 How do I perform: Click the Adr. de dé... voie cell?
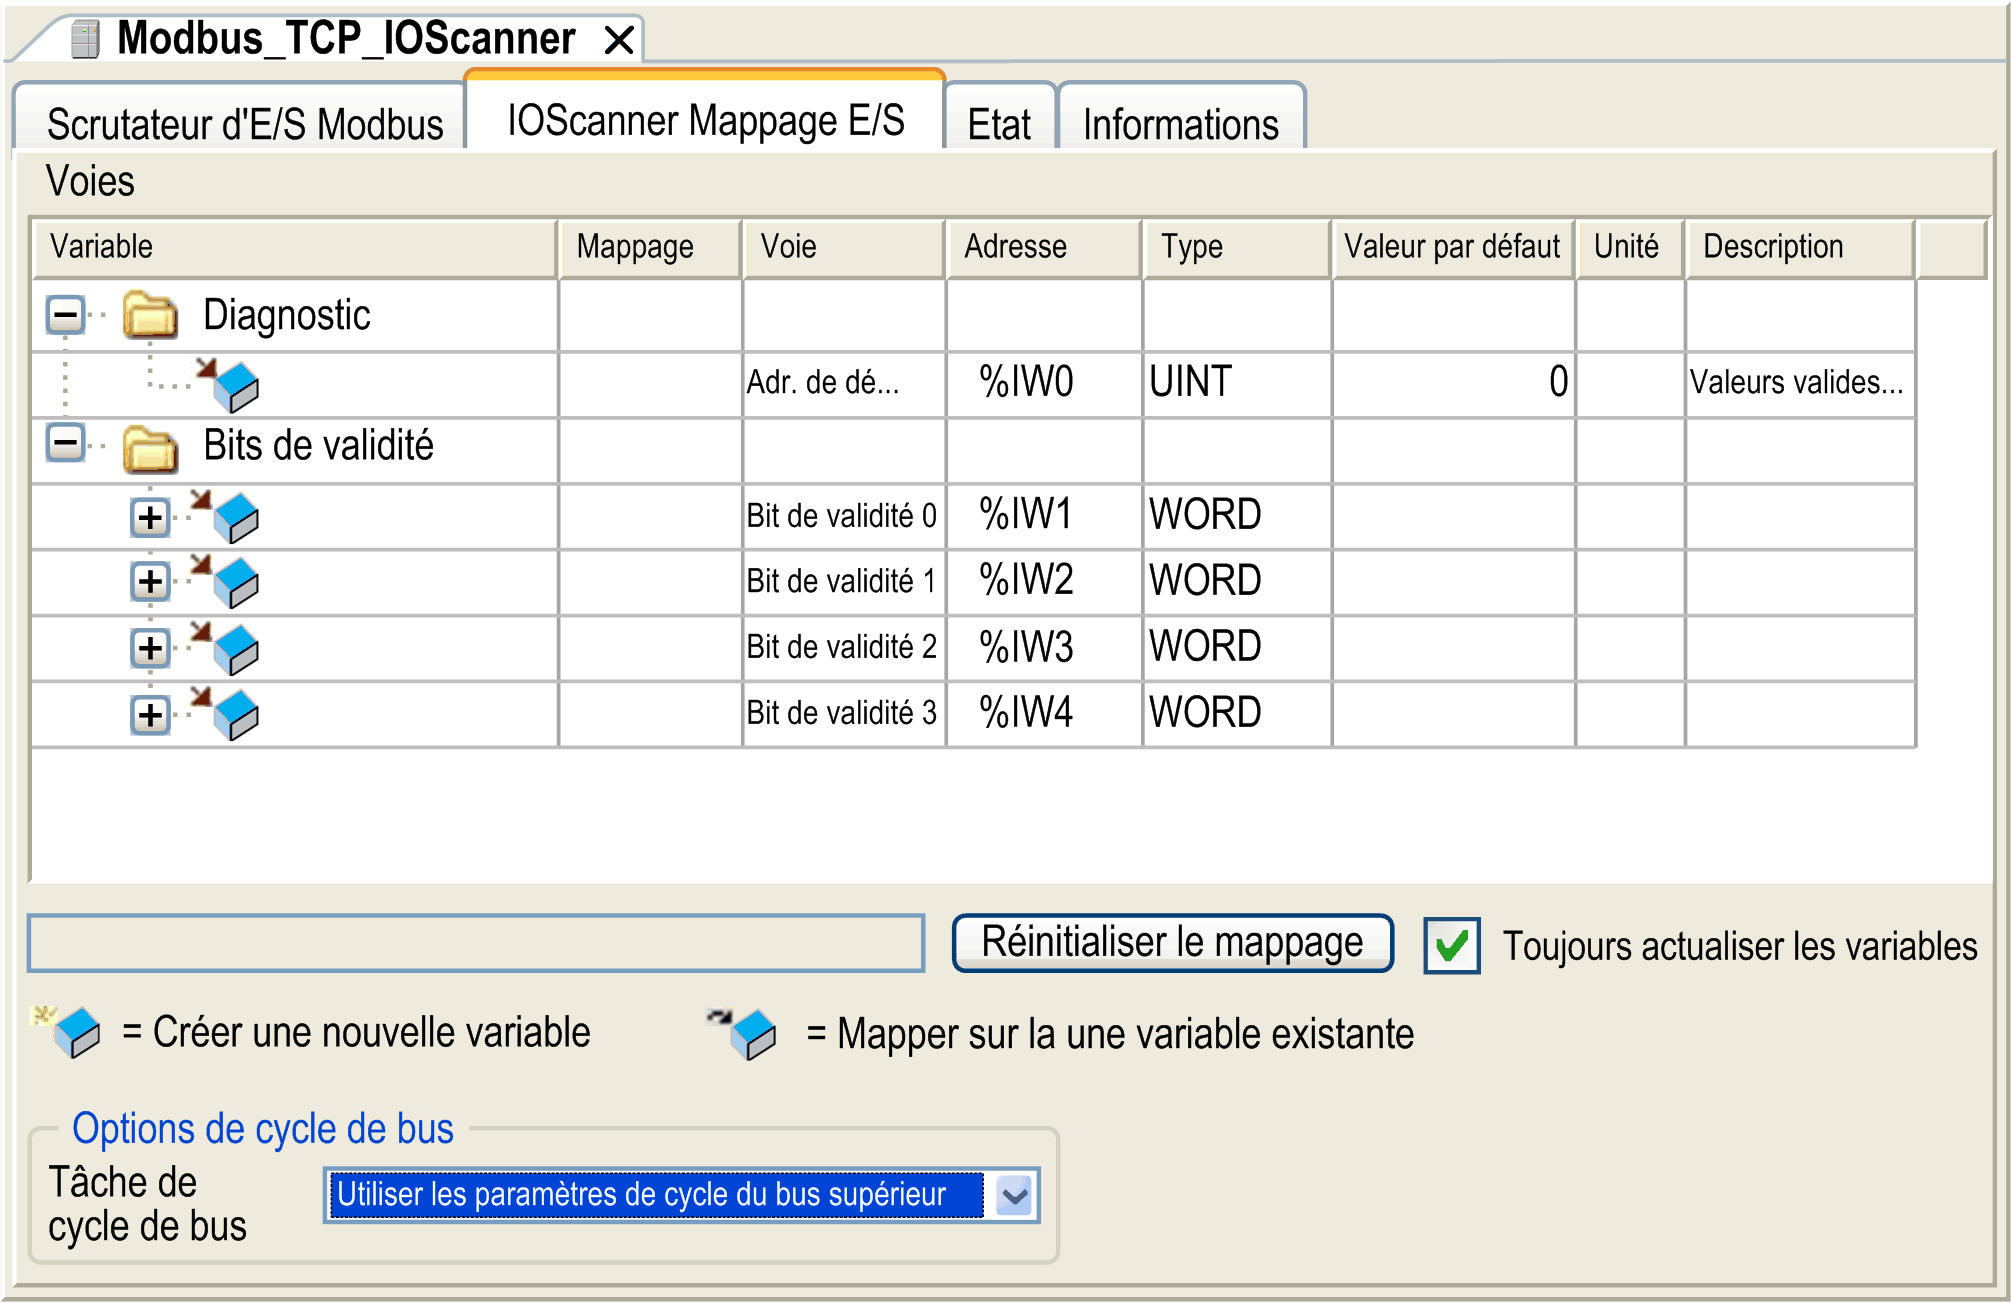click(x=844, y=383)
